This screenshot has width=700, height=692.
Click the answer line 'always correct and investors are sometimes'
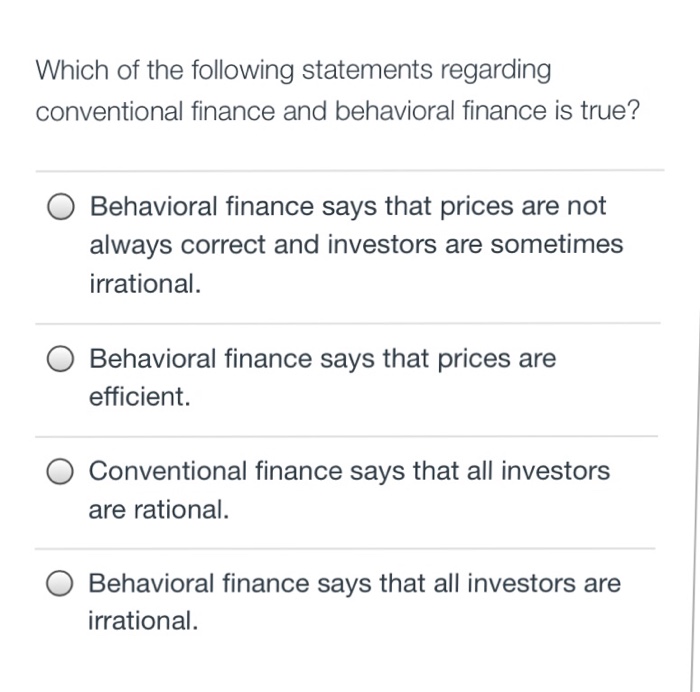[x=355, y=245]
